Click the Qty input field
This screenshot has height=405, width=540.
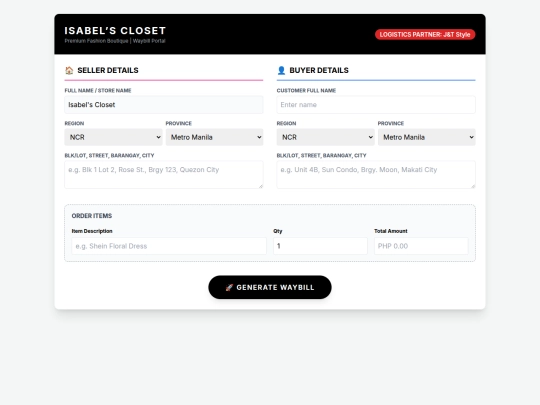coord(320,246)
